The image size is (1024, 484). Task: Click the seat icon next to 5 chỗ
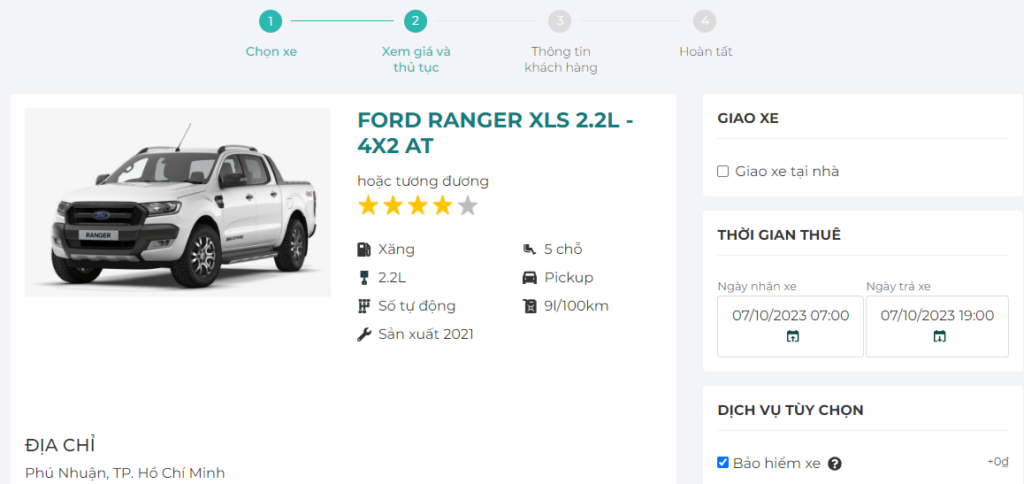click(x=529, y=249)
